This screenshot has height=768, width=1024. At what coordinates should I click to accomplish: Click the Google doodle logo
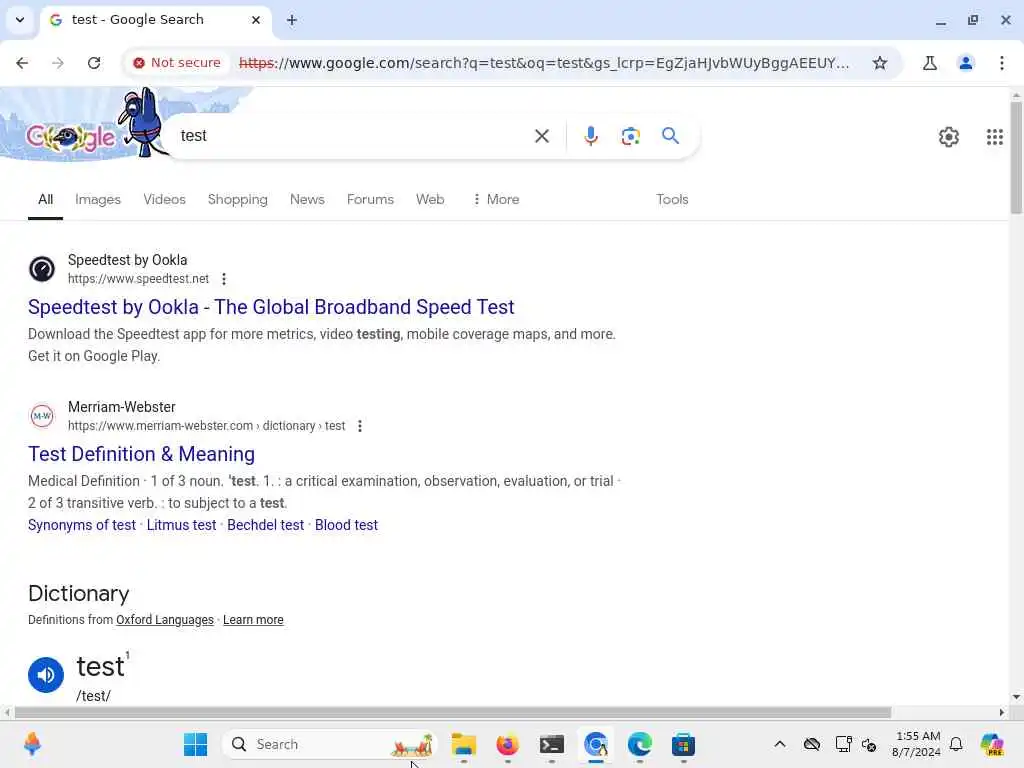[x=71, y=136]
